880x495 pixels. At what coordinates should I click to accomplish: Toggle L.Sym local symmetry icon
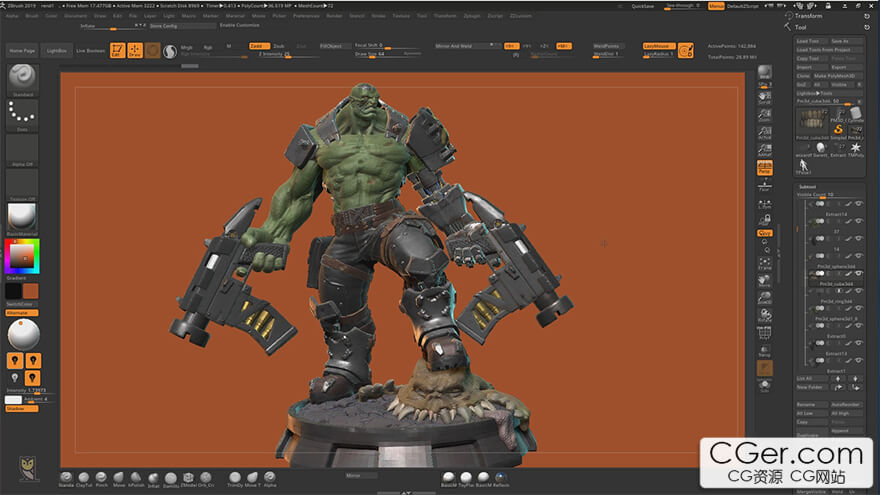pos(764,204)
